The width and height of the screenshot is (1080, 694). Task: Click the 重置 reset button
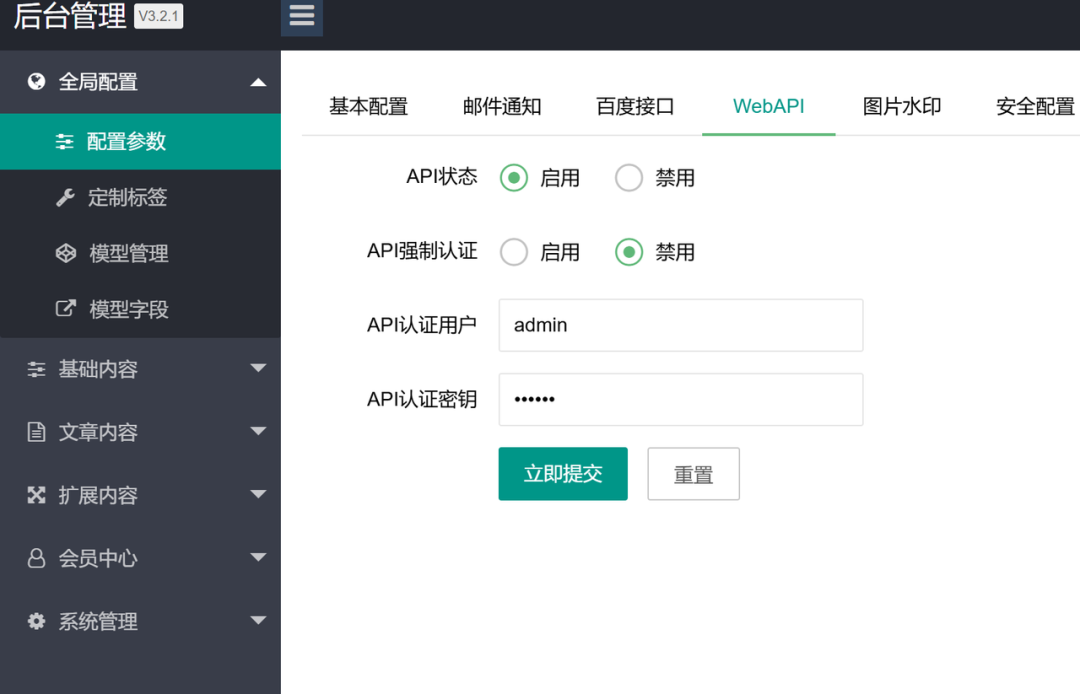coord(693,474)
